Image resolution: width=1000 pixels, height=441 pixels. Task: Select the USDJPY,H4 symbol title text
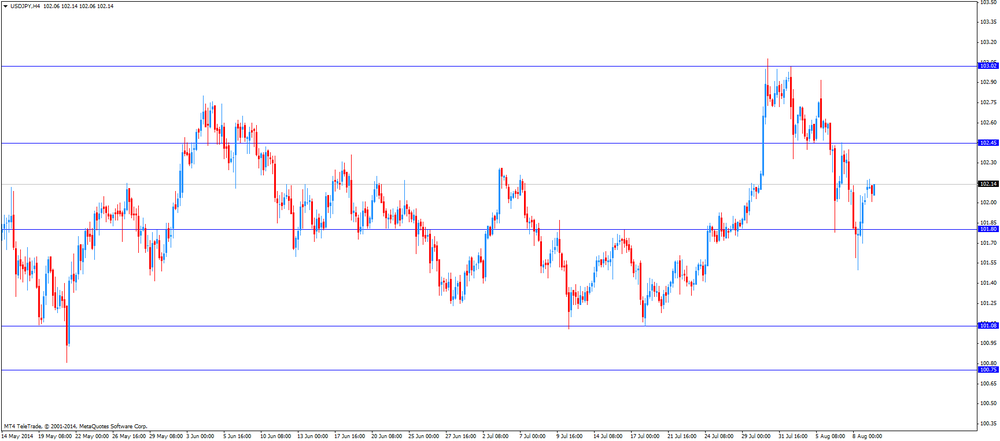pyautogui.click(x=25, y=6)
